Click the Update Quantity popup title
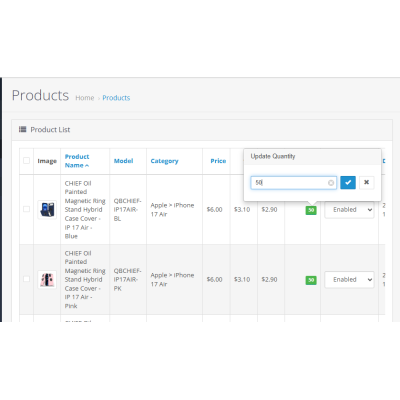 (x=273, y=156)
